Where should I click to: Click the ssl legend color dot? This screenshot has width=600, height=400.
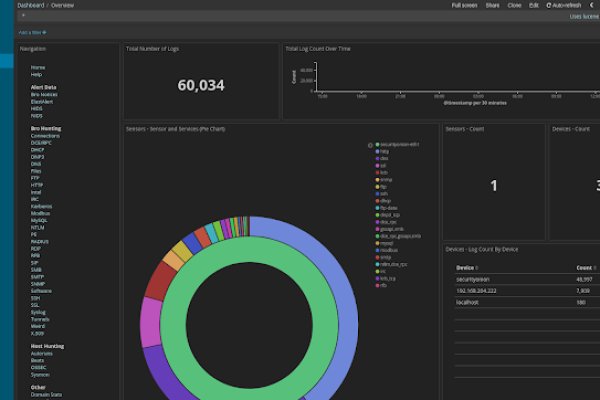[x=376, y=165]
